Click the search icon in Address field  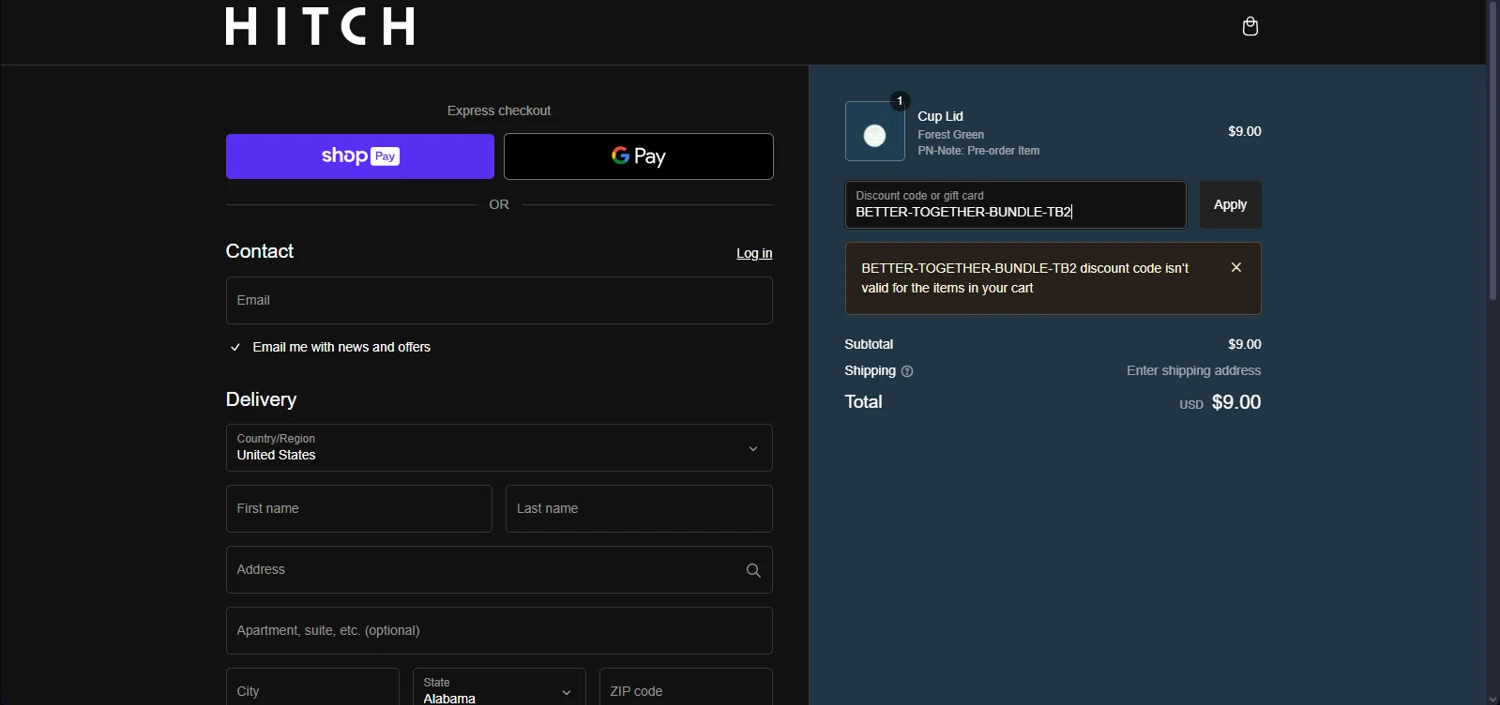pyautogui.click(x=753, y=570)
